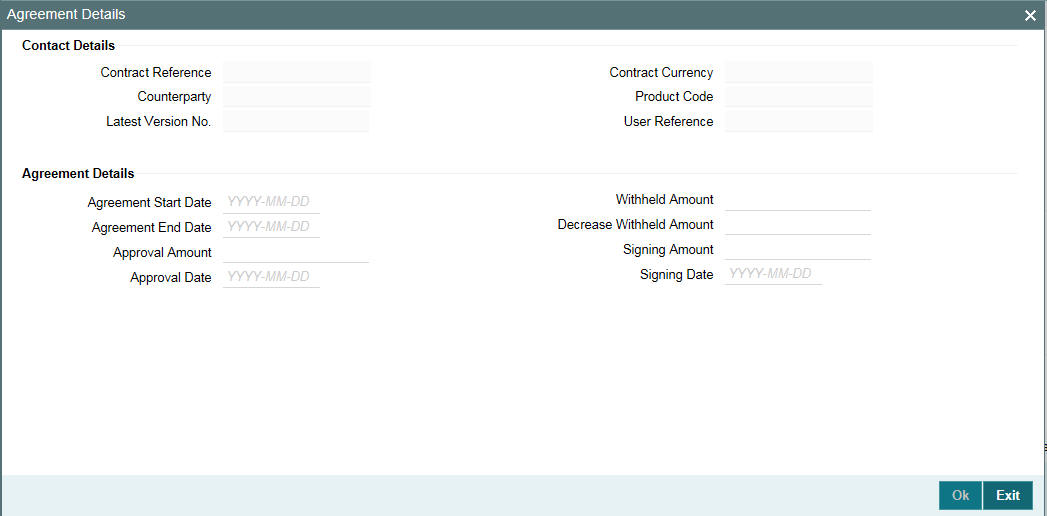1047x516 pixels.
Task: Click the Agreement End Date label
Action: tap(152, 228)
